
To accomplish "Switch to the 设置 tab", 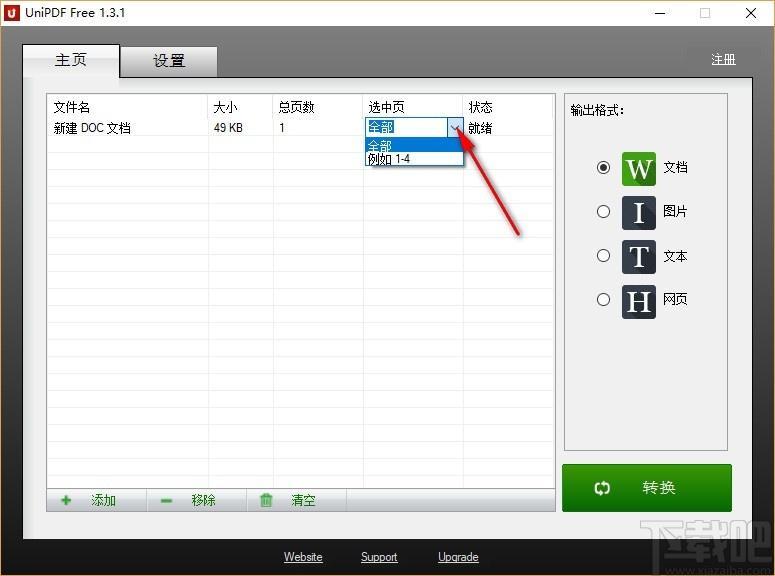I will pos(169,61).
